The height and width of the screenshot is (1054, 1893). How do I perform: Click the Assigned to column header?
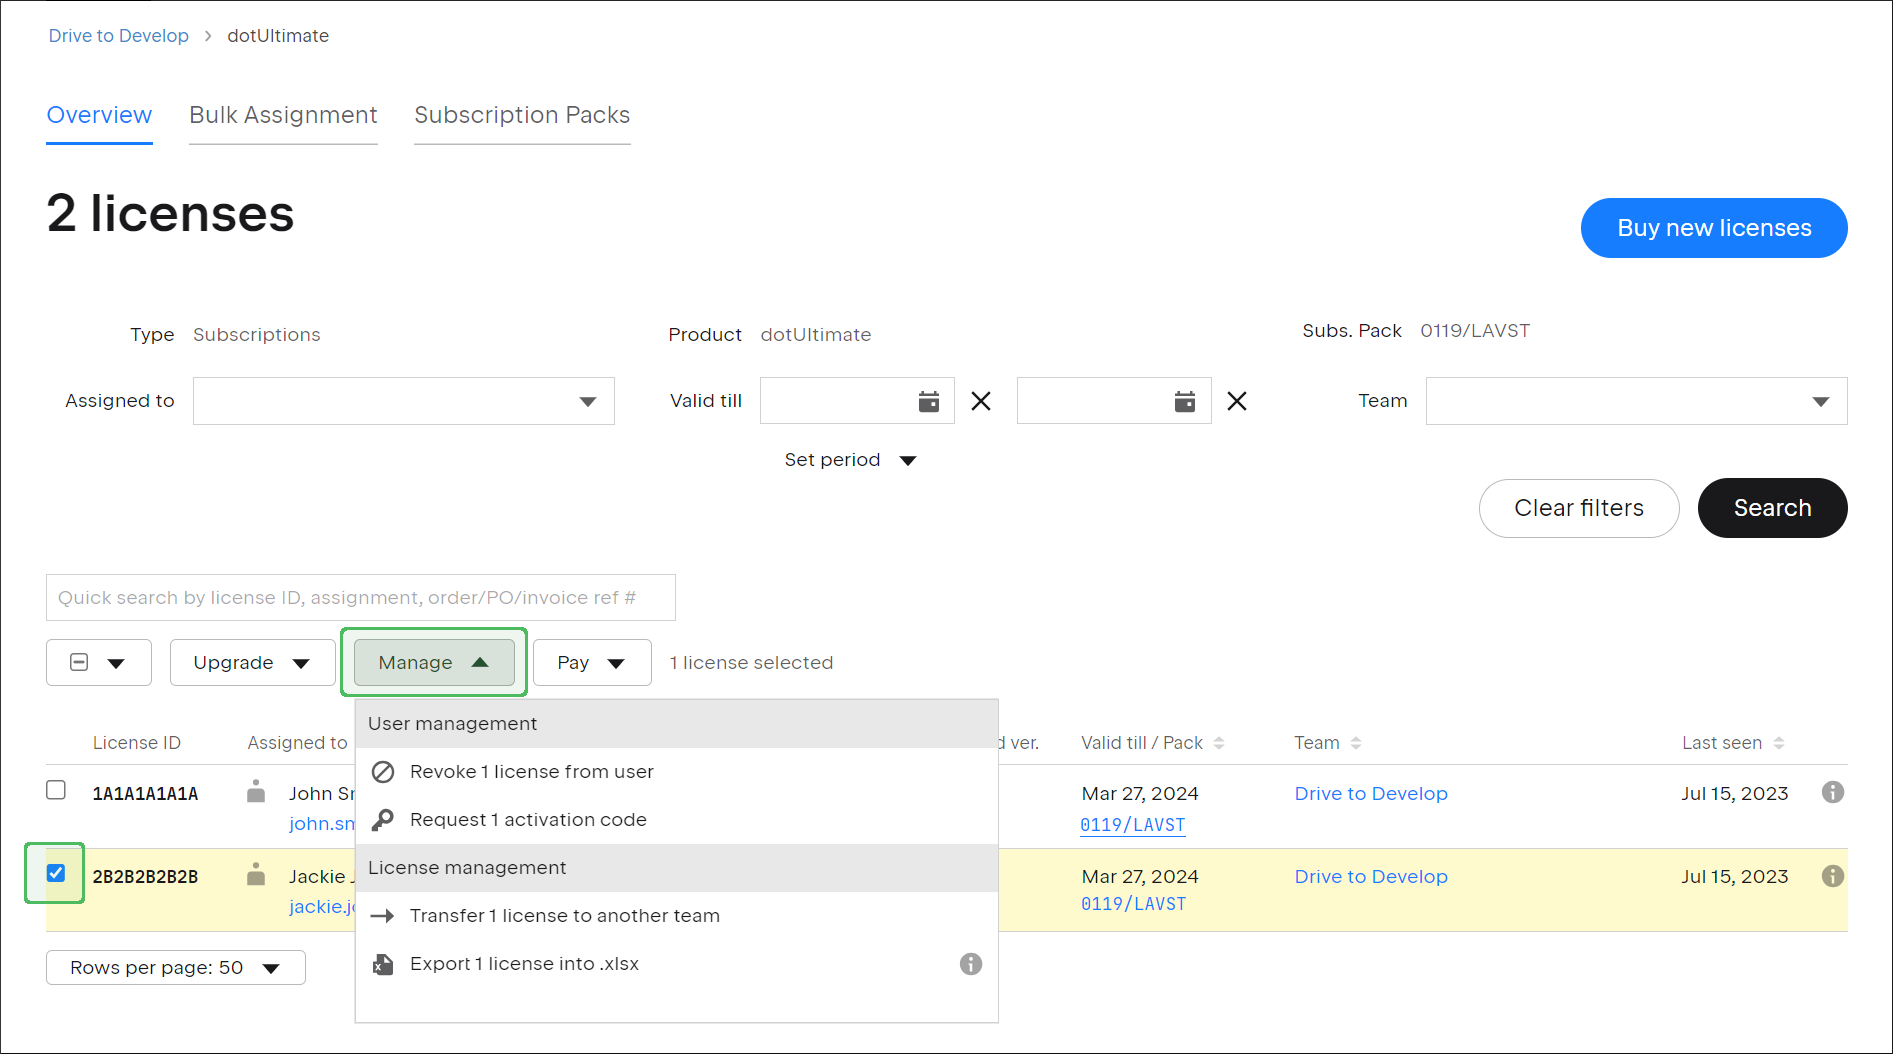297,743
